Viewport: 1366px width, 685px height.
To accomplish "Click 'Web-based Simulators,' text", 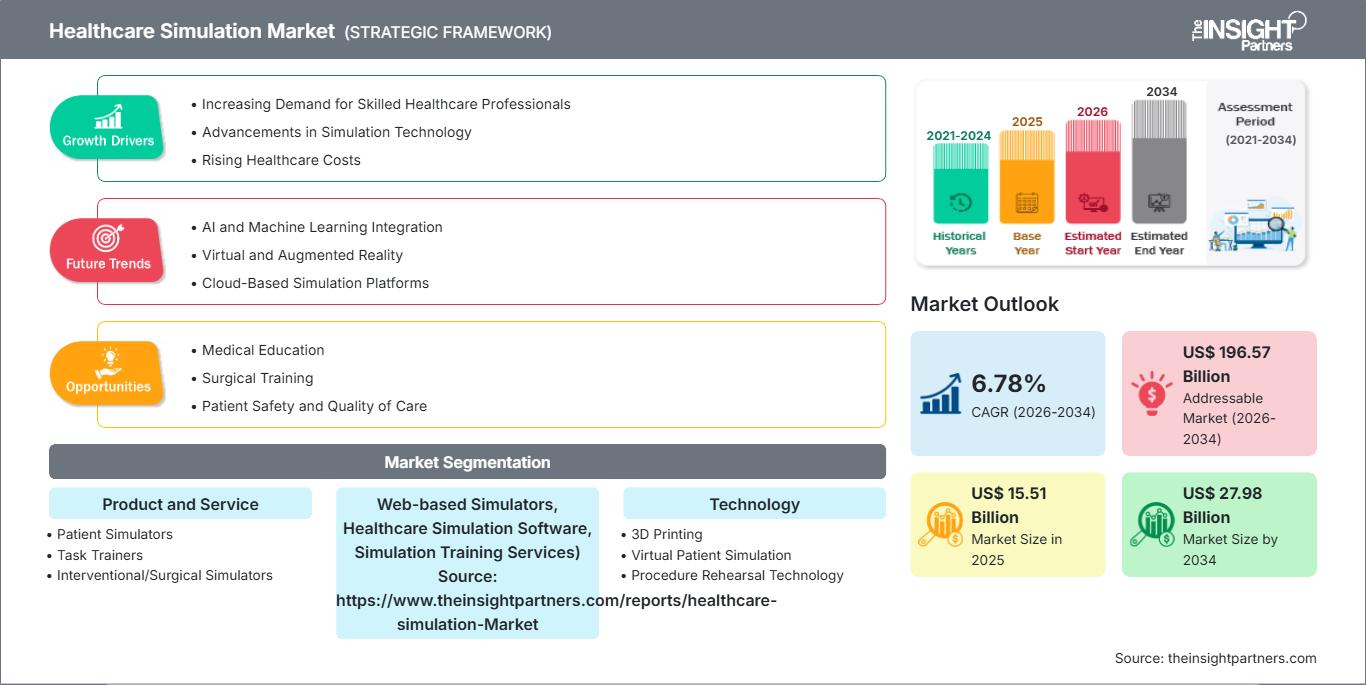I will pyautogui.click(x=467, y=504).
